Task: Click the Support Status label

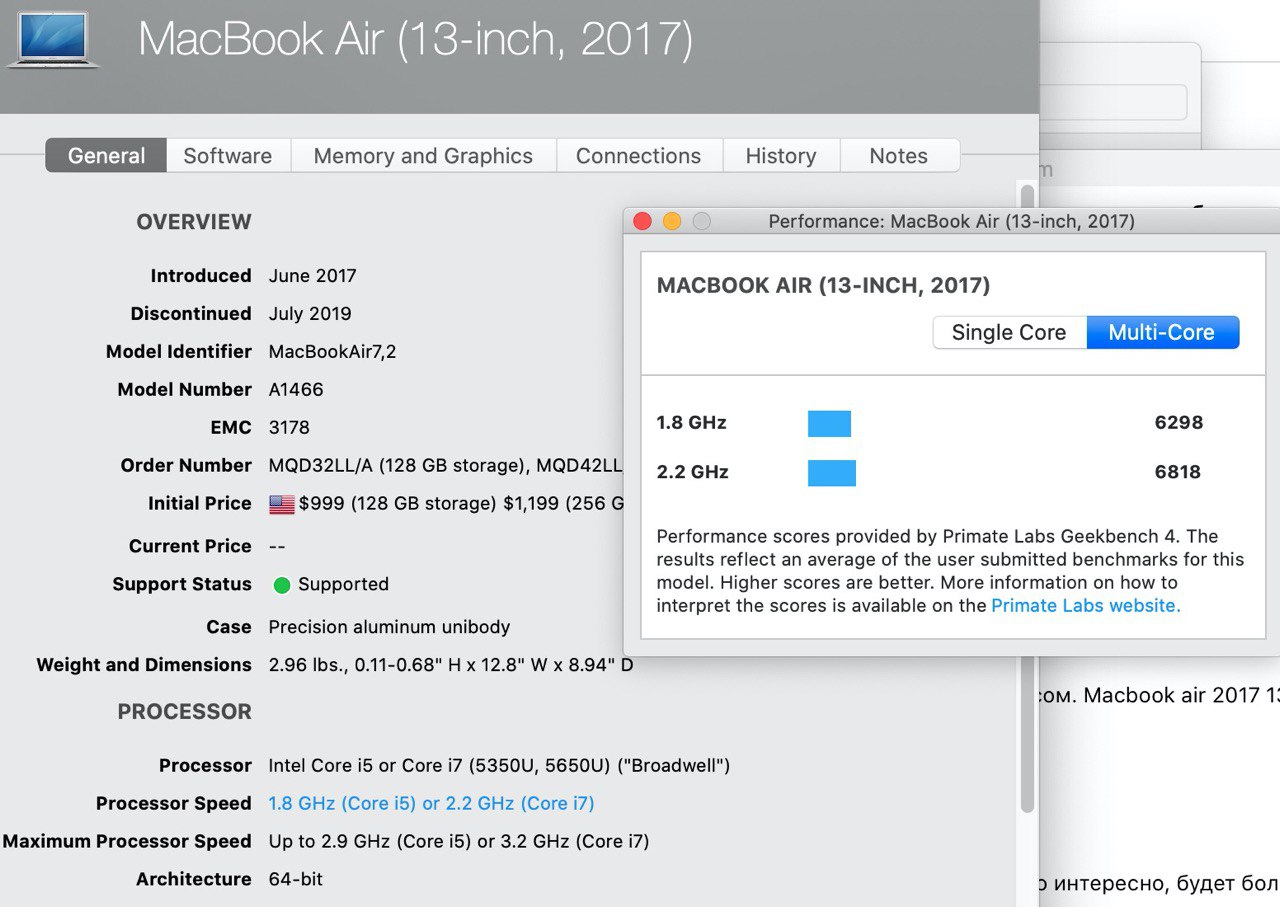Action: 182,585
